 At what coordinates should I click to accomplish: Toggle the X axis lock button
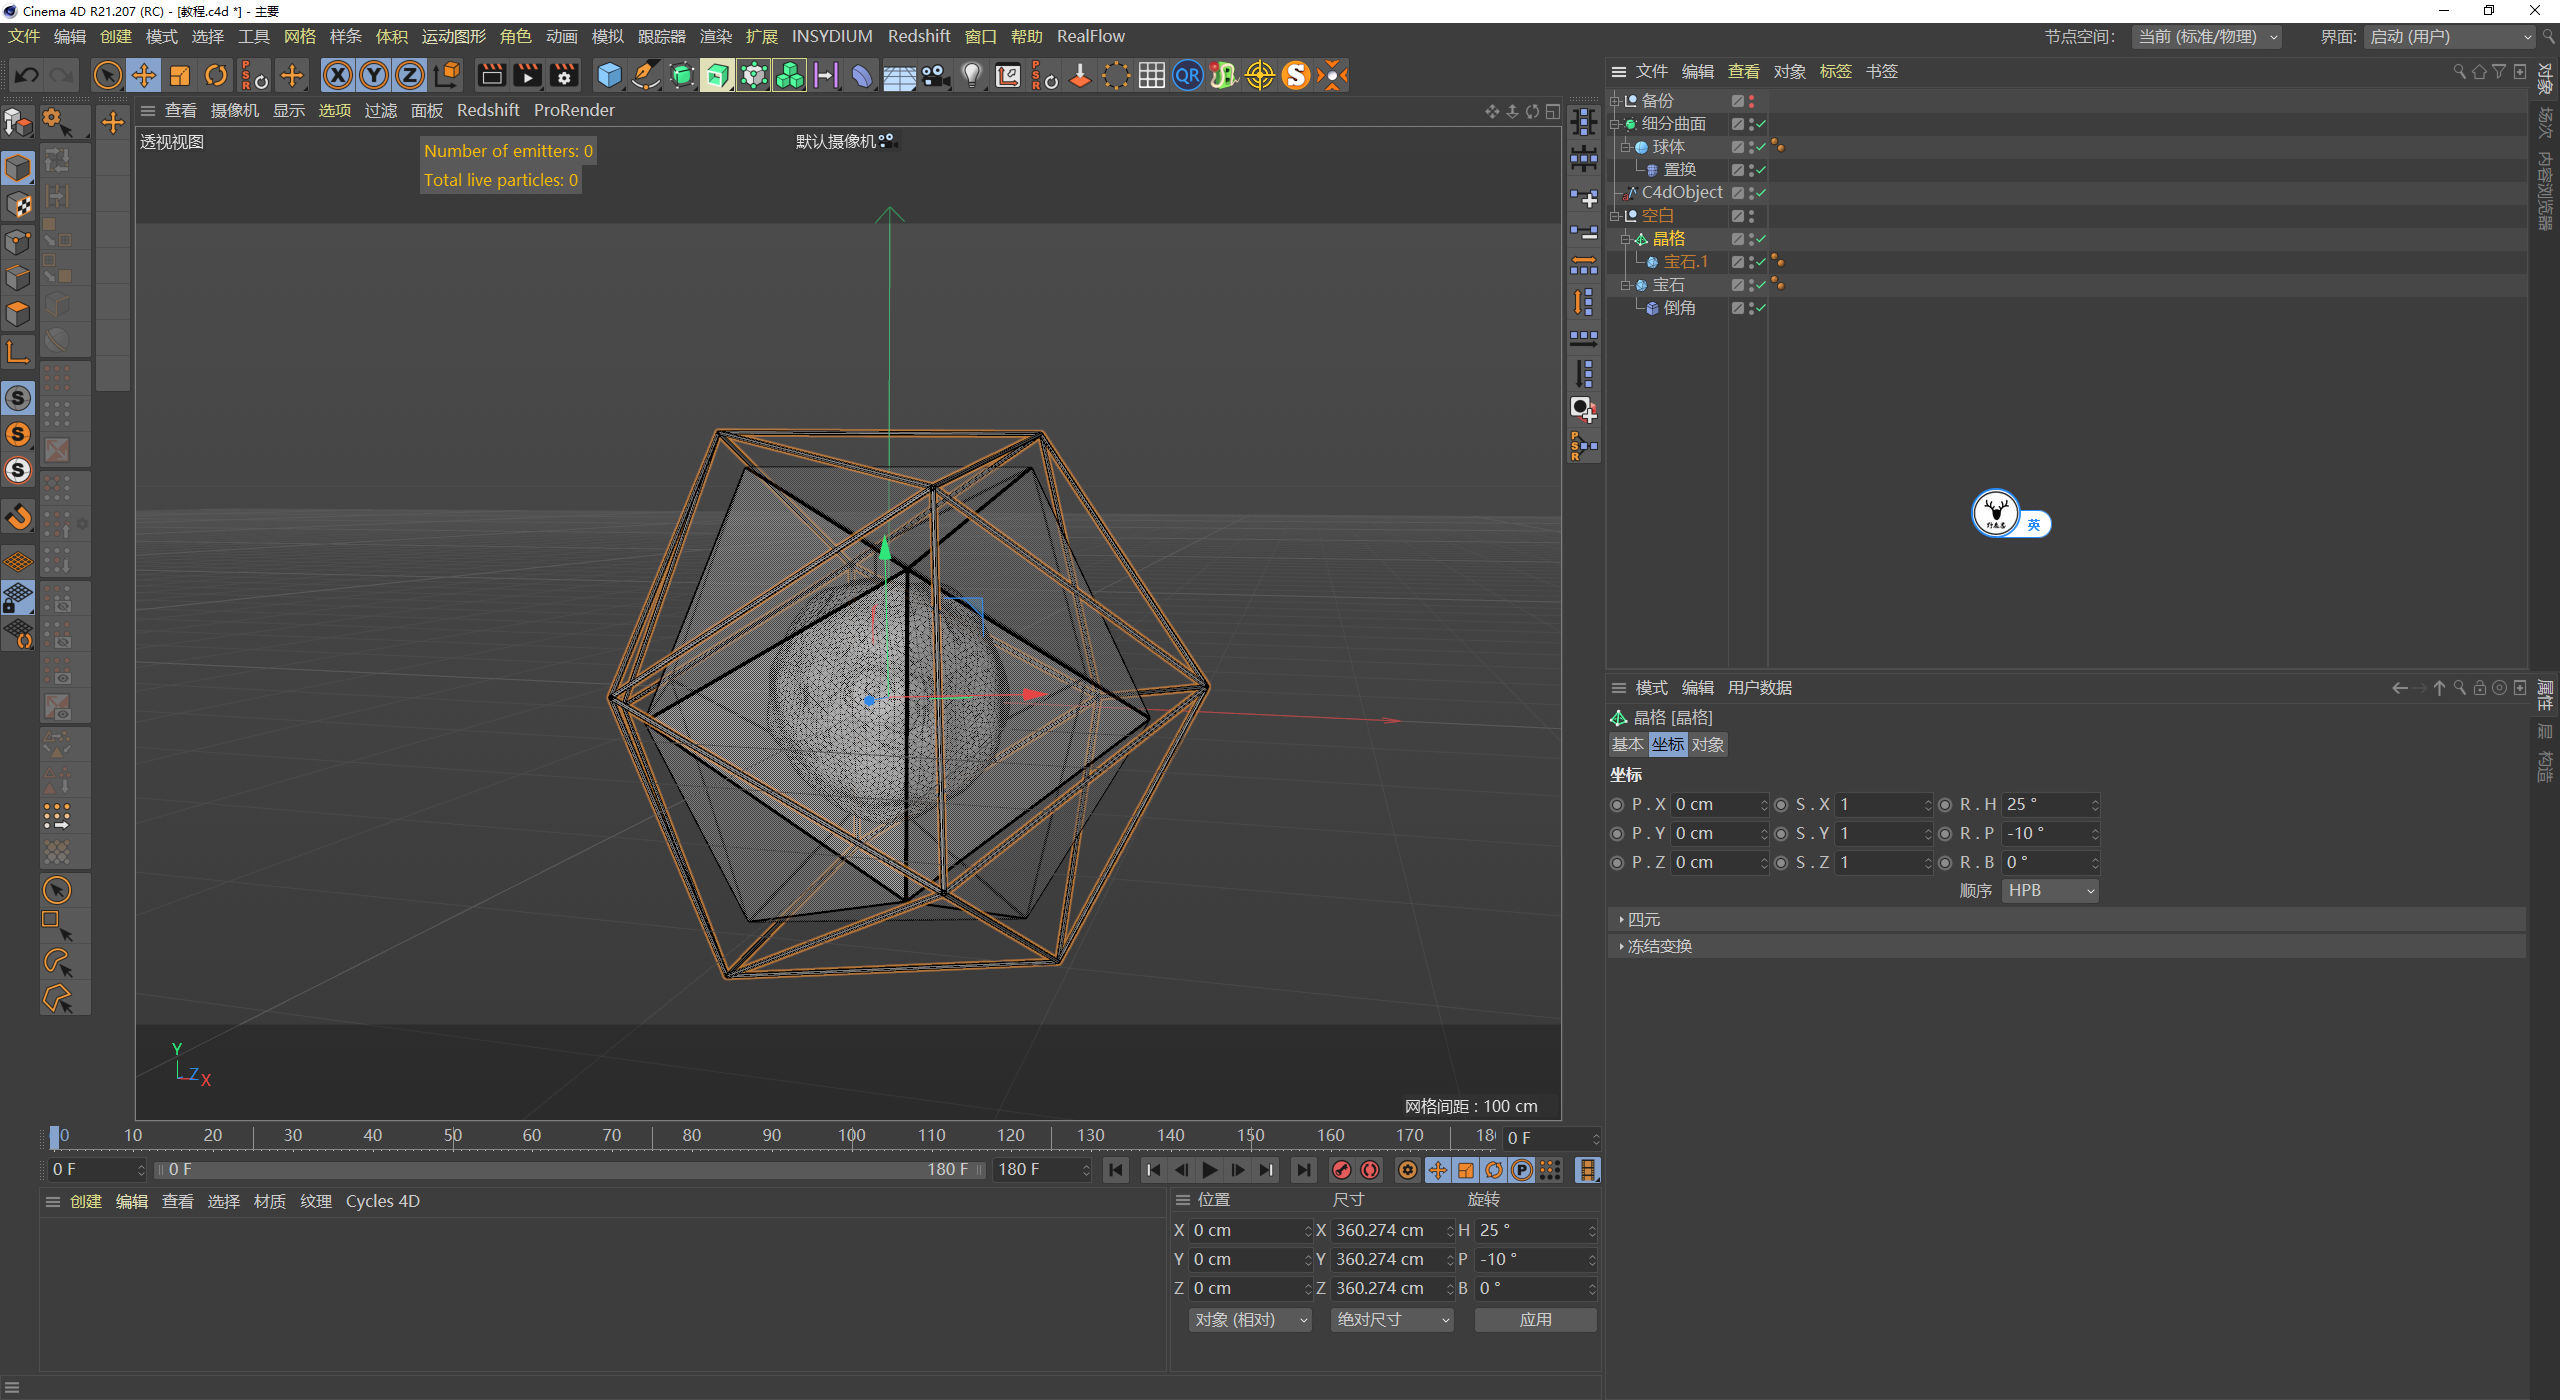click(x=338, y=75)
